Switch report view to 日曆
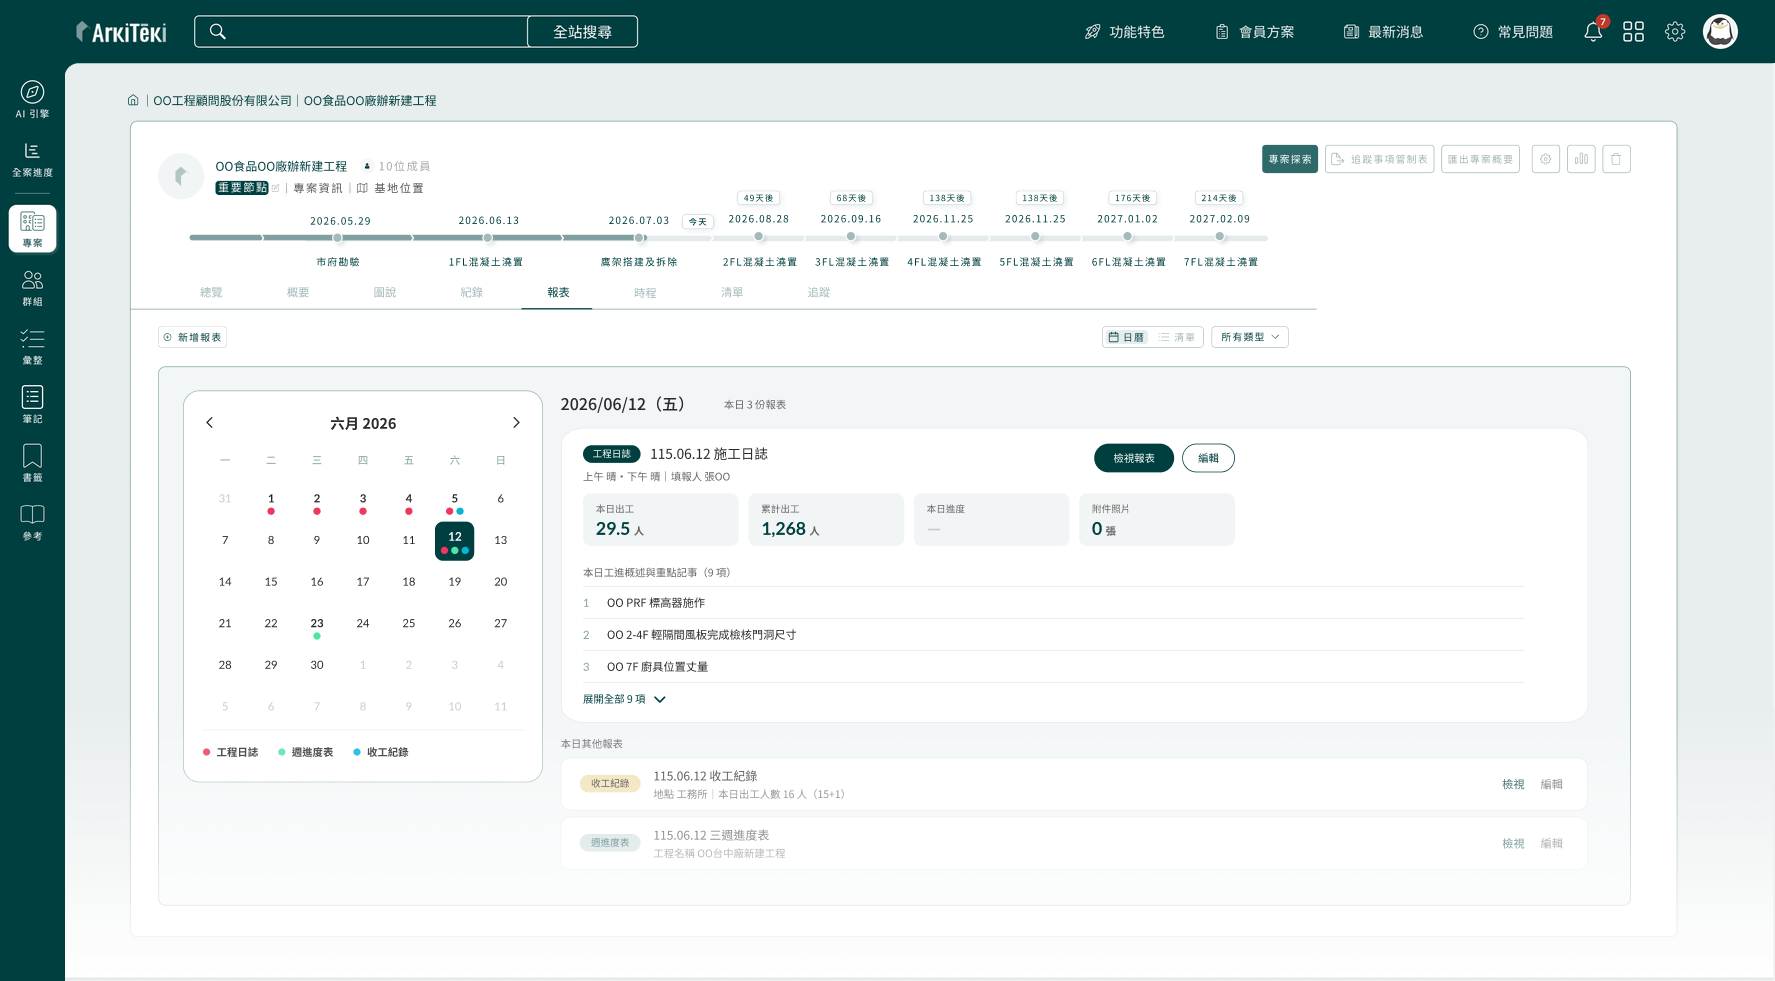 1127,337
